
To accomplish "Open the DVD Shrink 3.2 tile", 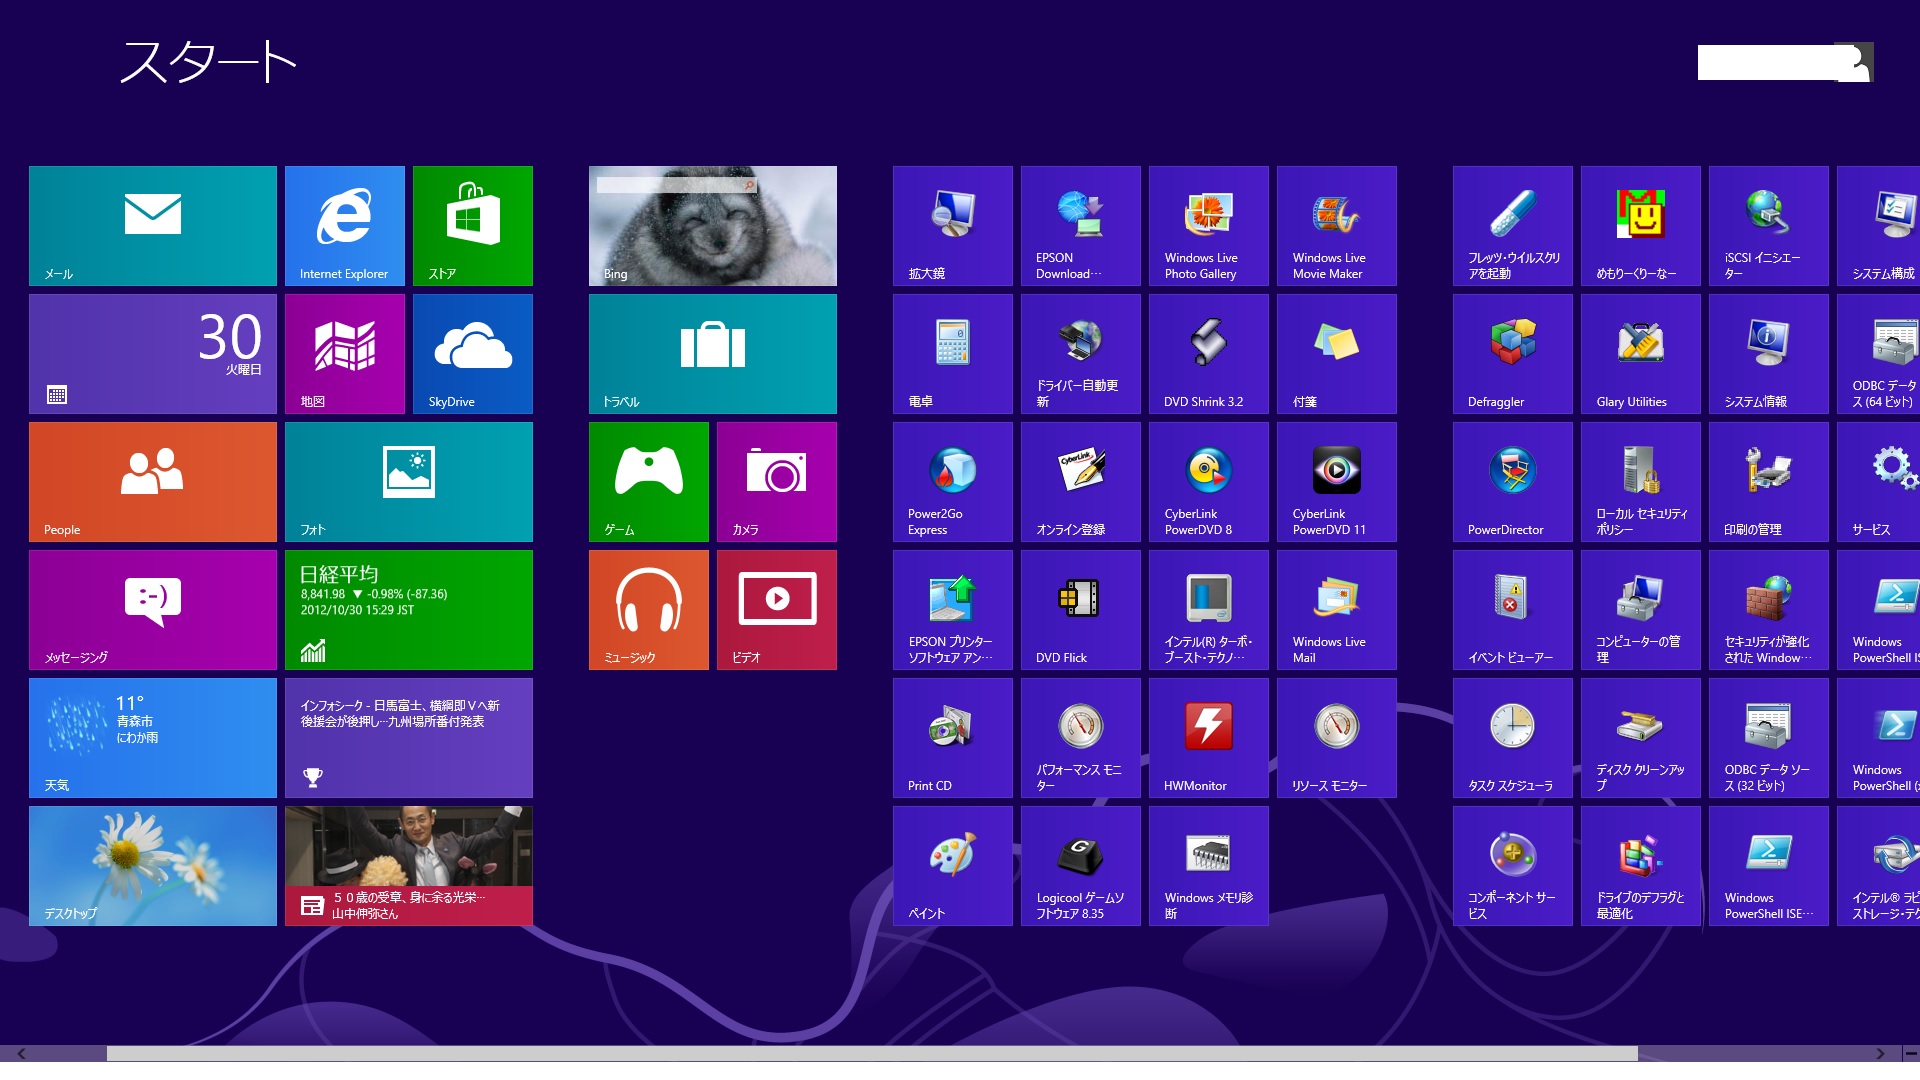I will [x=1208, y=353].
